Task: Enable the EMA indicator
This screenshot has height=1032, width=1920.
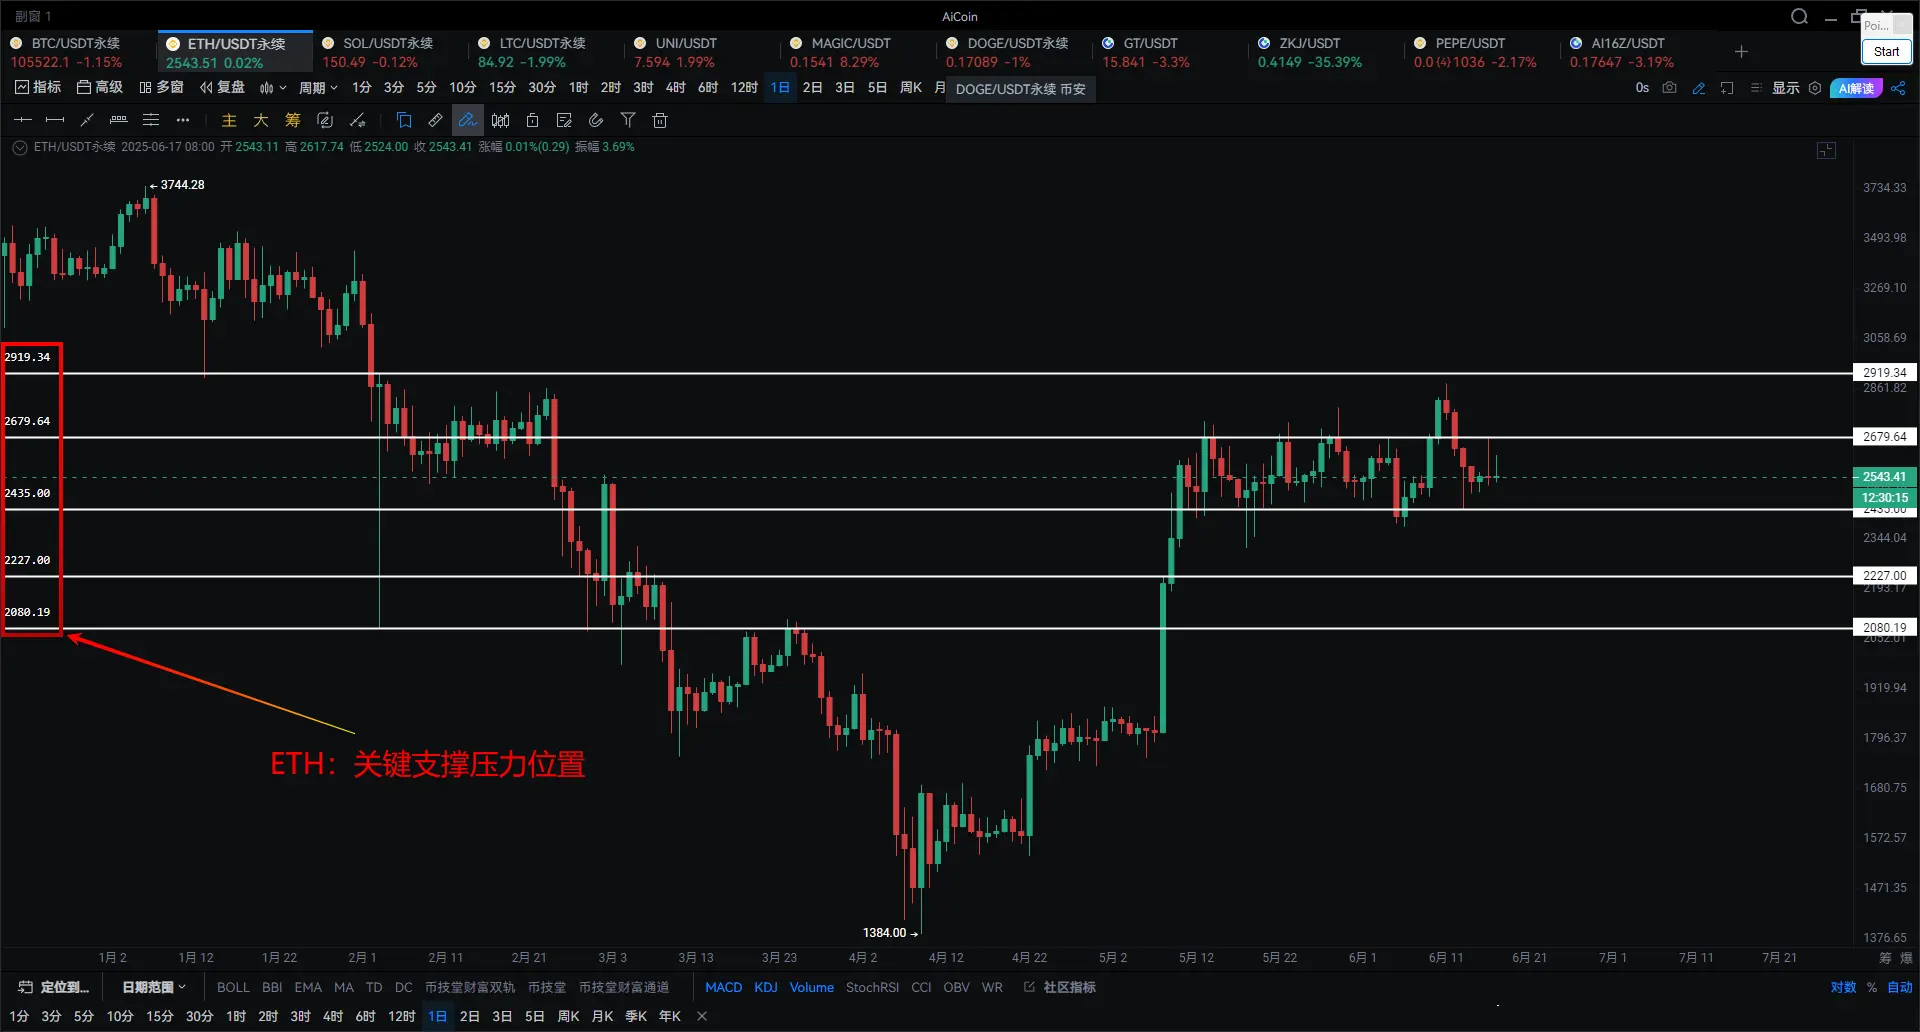Action: tap(308, 987)
